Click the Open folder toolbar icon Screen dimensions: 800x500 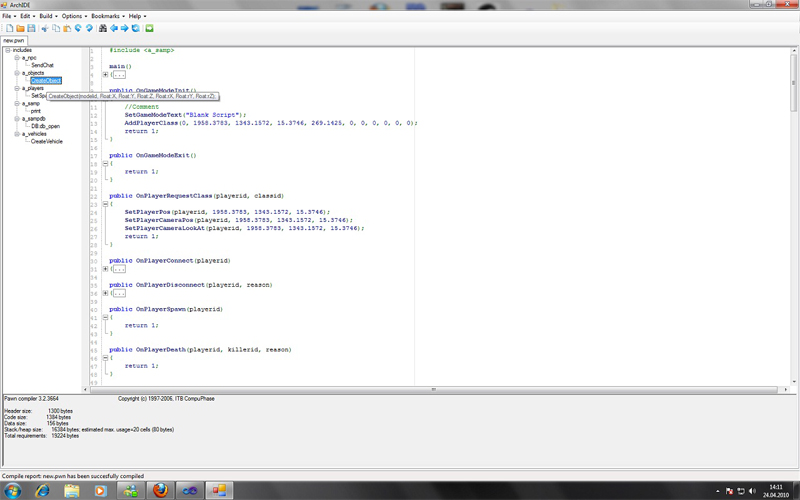click(x=20, y=28)
